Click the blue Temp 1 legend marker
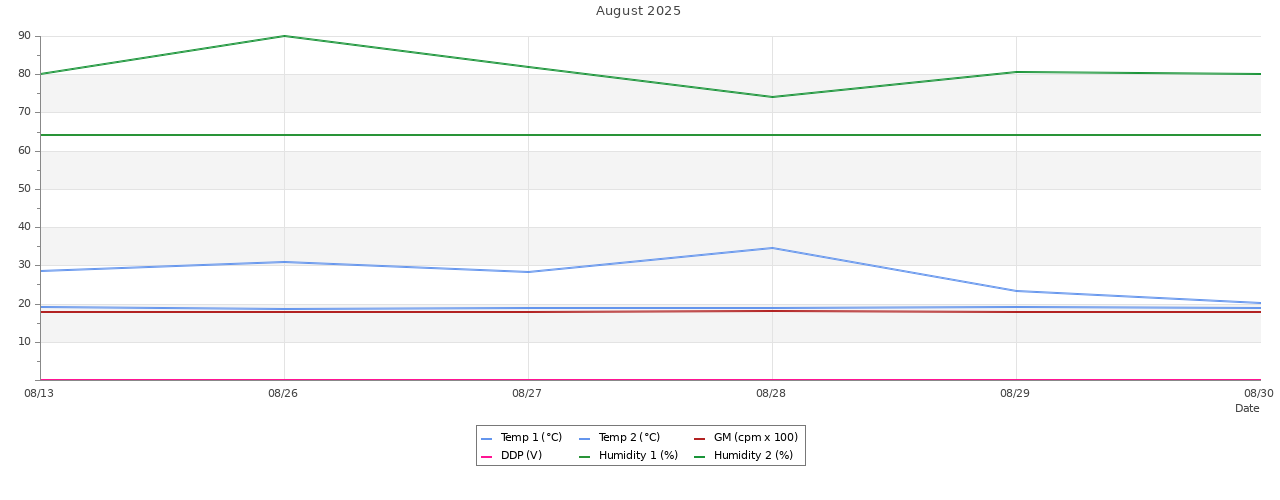The height and width of the screenshot is (500, 1280). [x=487, y=439]
